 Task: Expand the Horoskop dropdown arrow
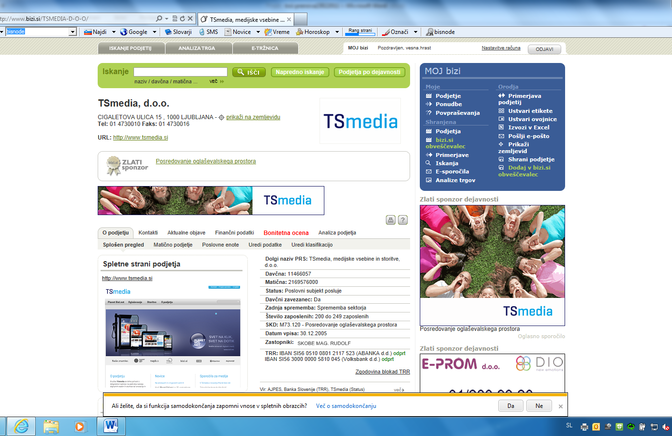coord(337,32)
